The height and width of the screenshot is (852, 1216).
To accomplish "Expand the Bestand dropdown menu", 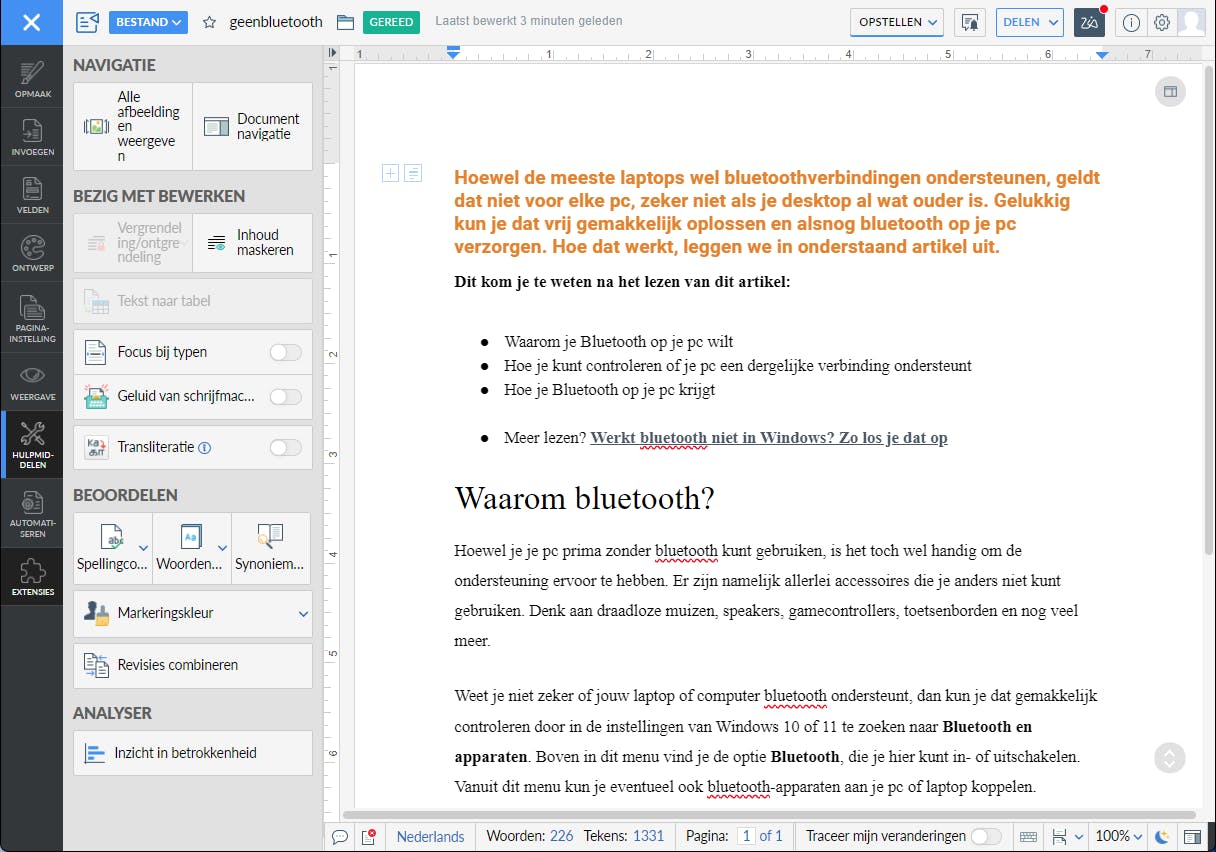I will point(148,22).
